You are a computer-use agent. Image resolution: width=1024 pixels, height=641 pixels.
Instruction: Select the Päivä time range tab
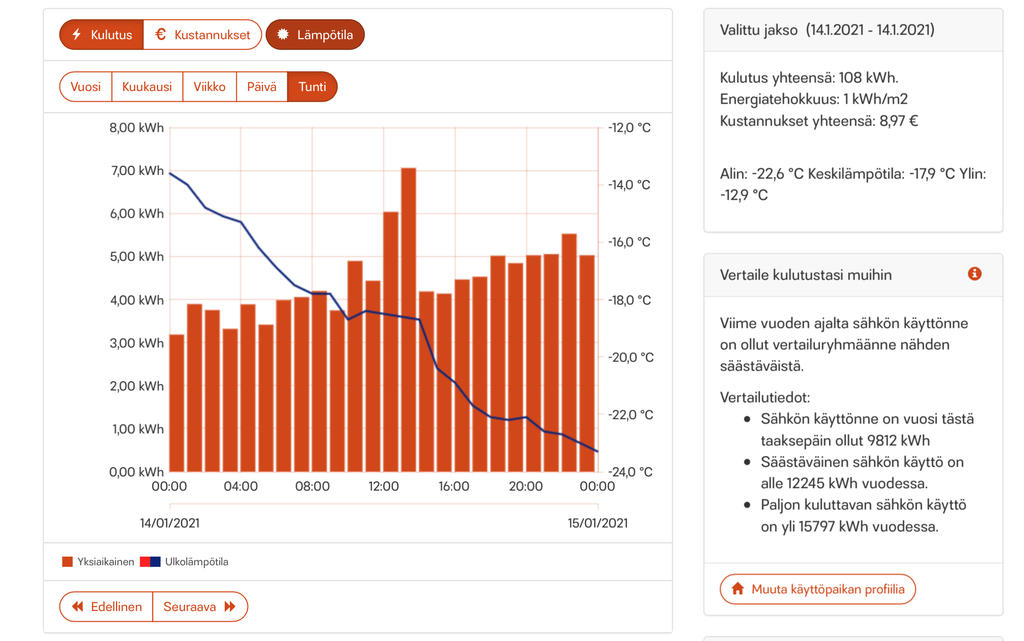(x=262, y=87)
